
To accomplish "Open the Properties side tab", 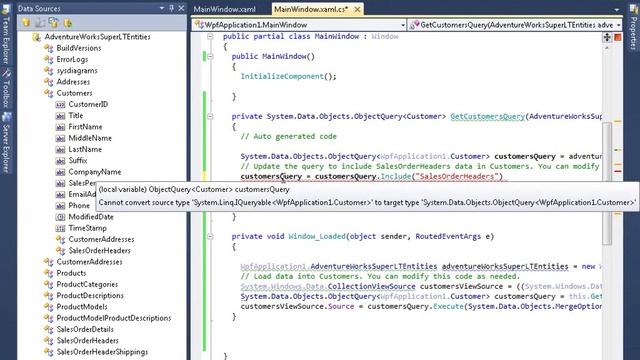I will tap(633, 28).
